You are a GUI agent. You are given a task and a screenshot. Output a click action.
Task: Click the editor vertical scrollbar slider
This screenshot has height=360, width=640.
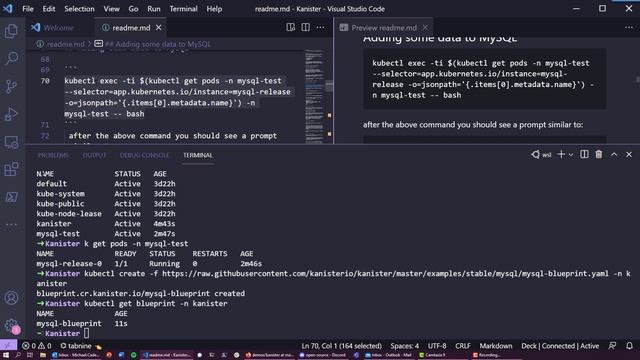[x=329, y=86]
